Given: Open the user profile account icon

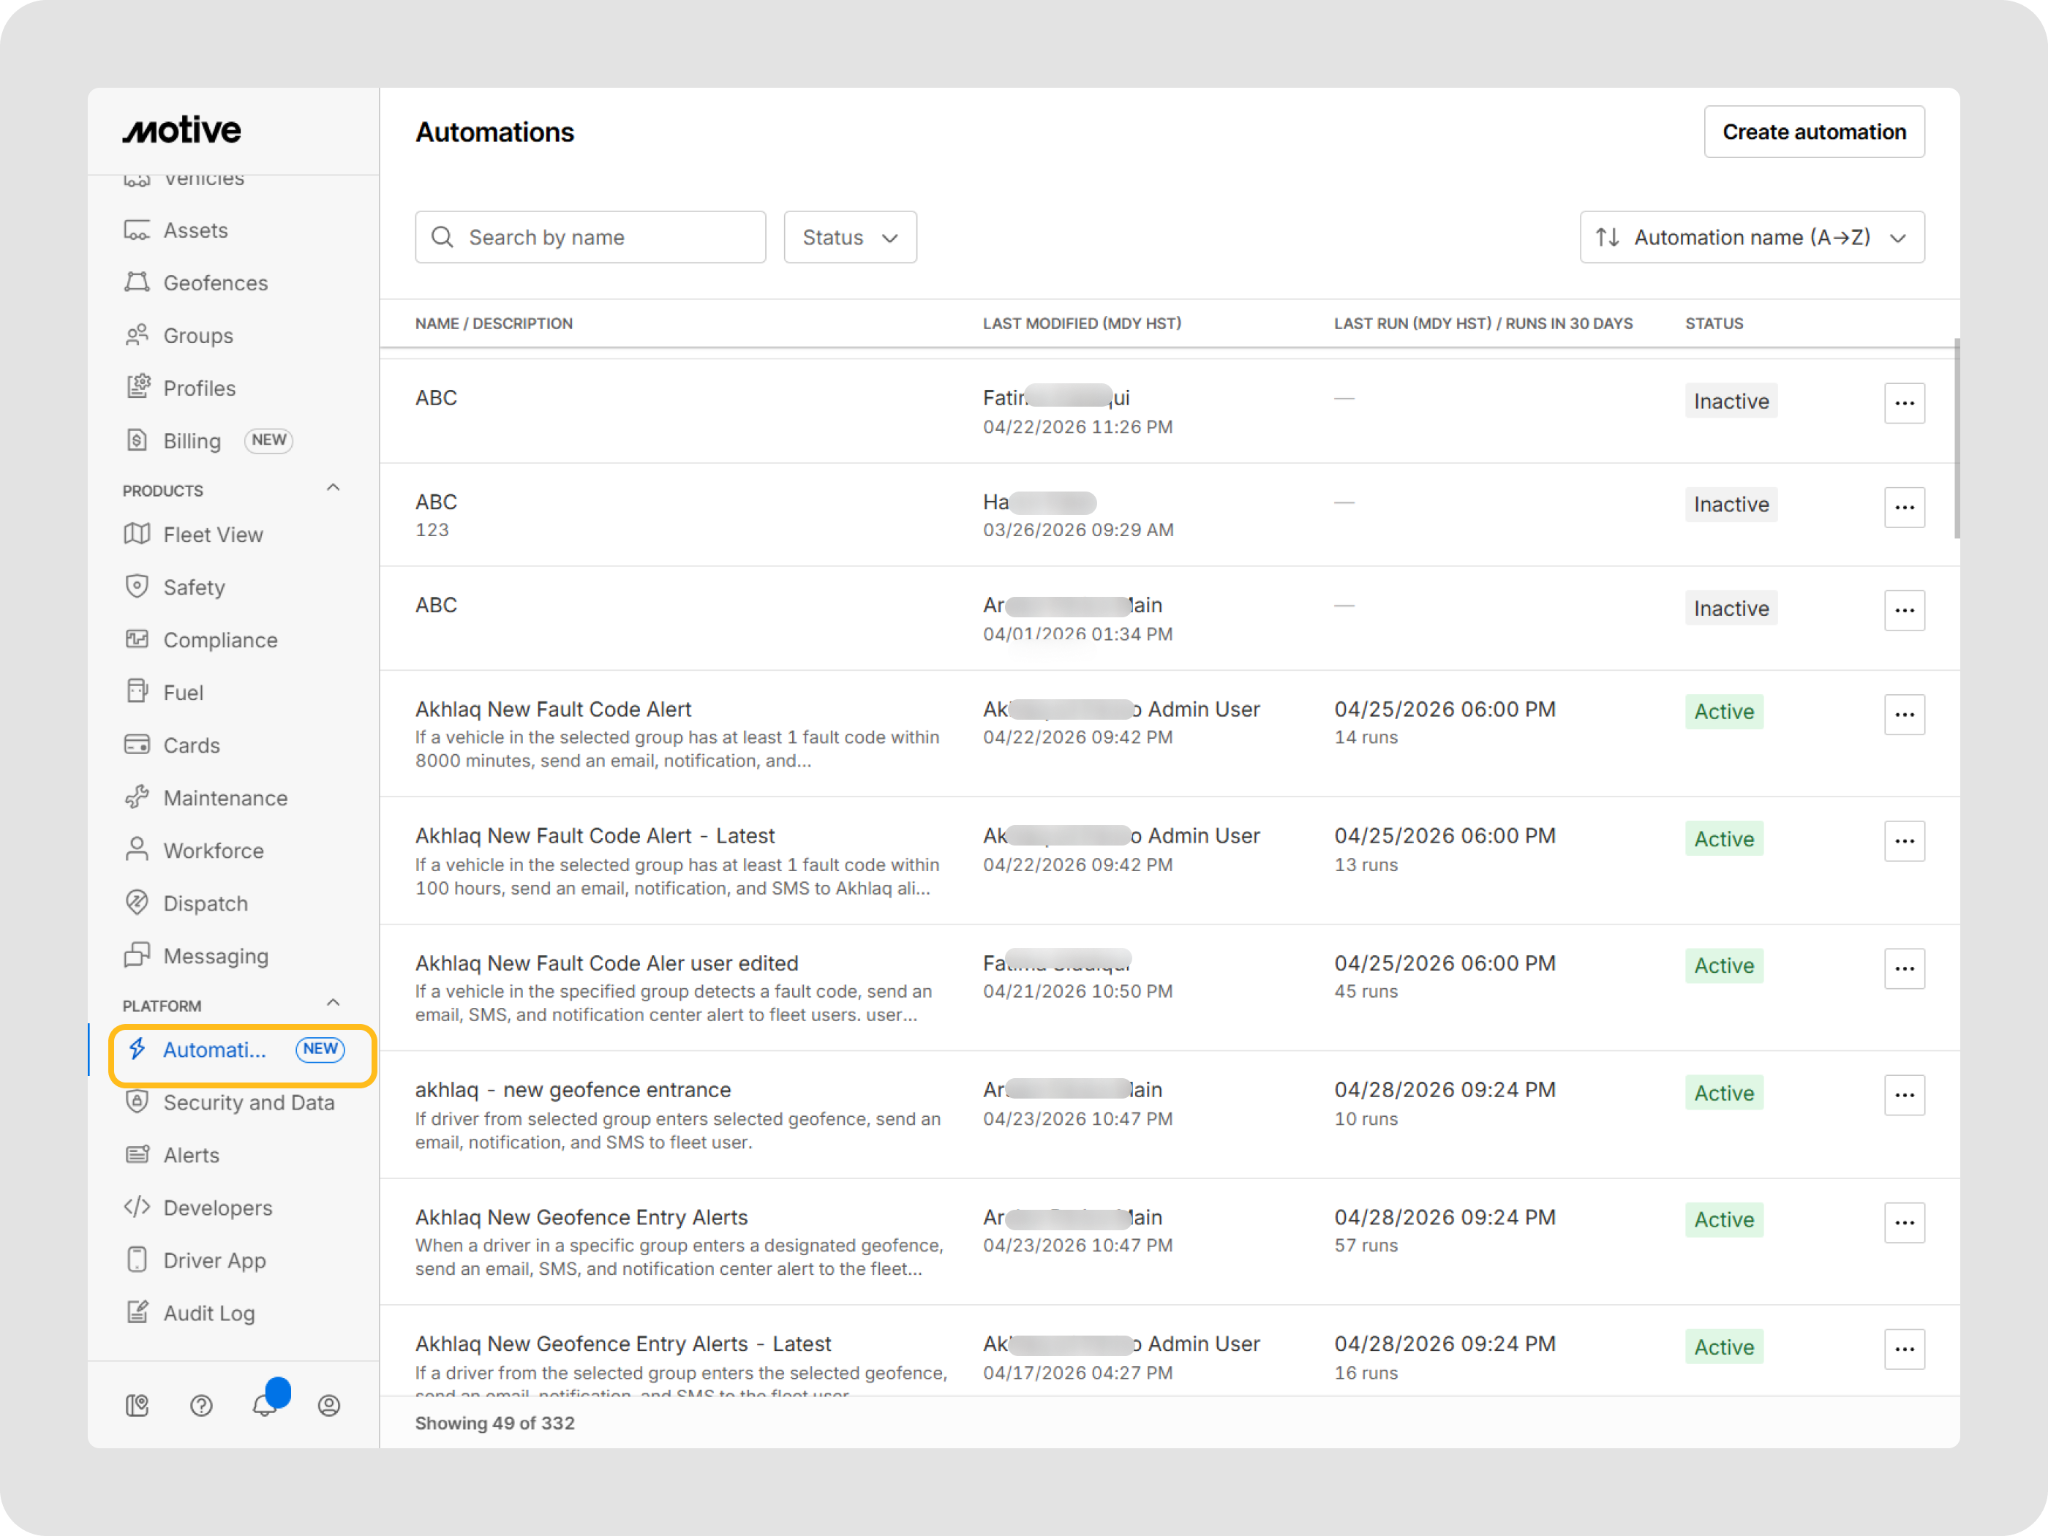Looking at the screenshot, I should tap(329, 1406).
